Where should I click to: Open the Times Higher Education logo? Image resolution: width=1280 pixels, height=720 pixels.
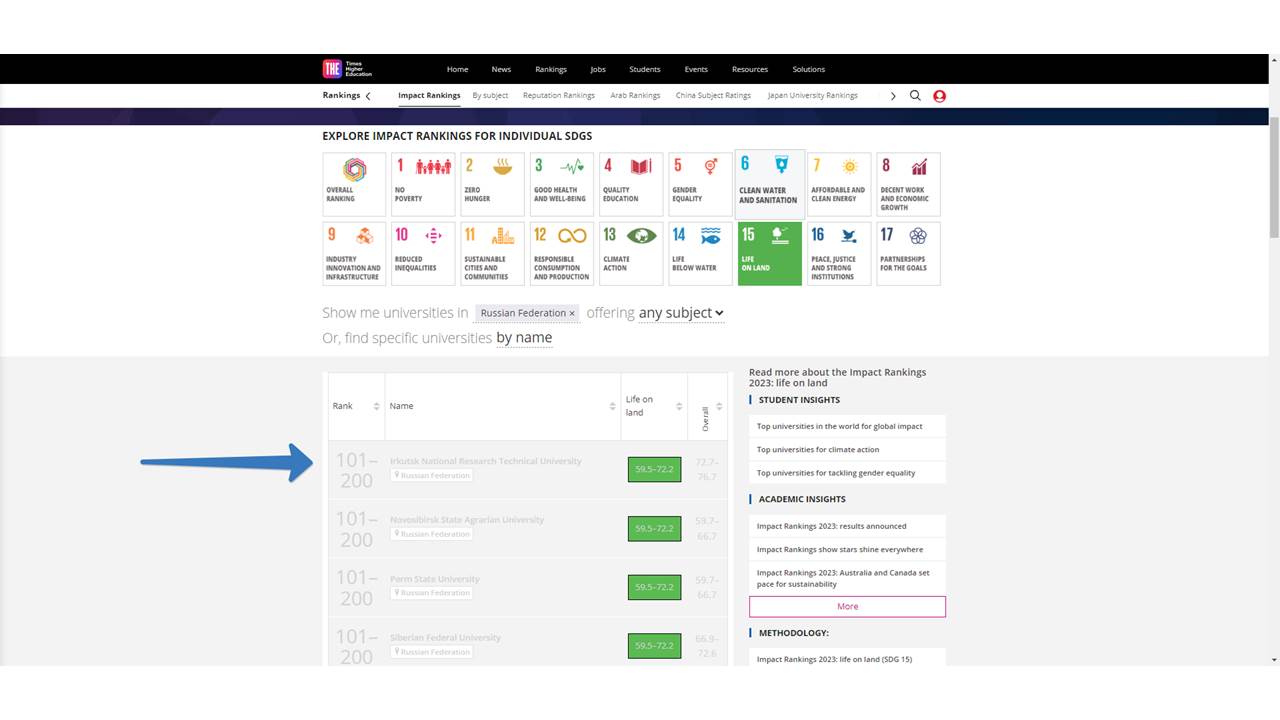(347, 69)
